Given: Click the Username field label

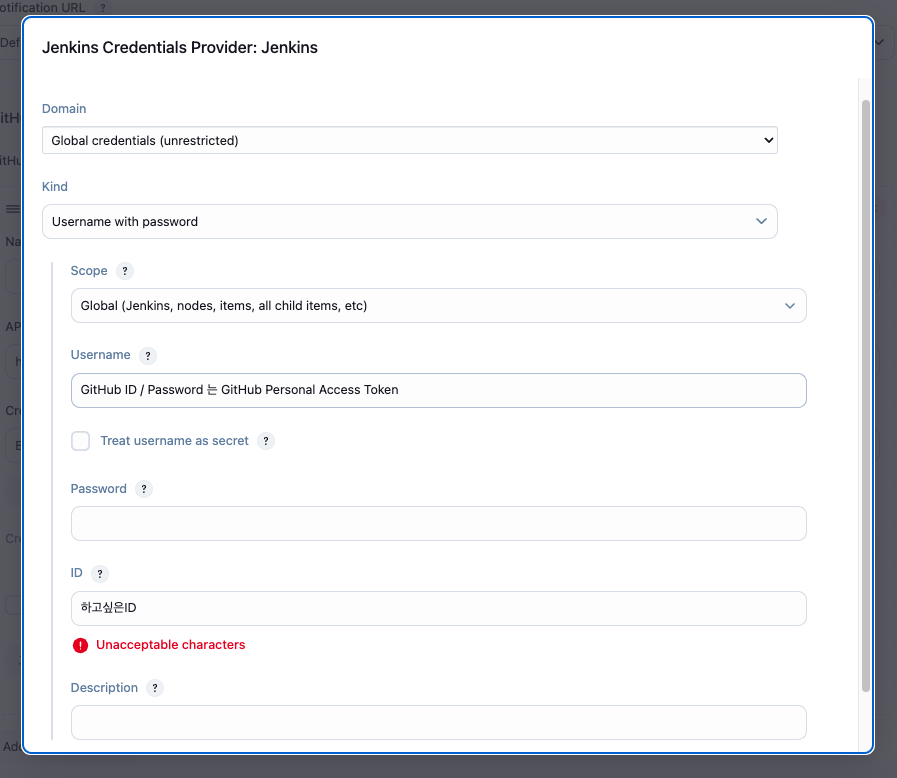Looking at the screenshot, I should click(x=100, y=355).
